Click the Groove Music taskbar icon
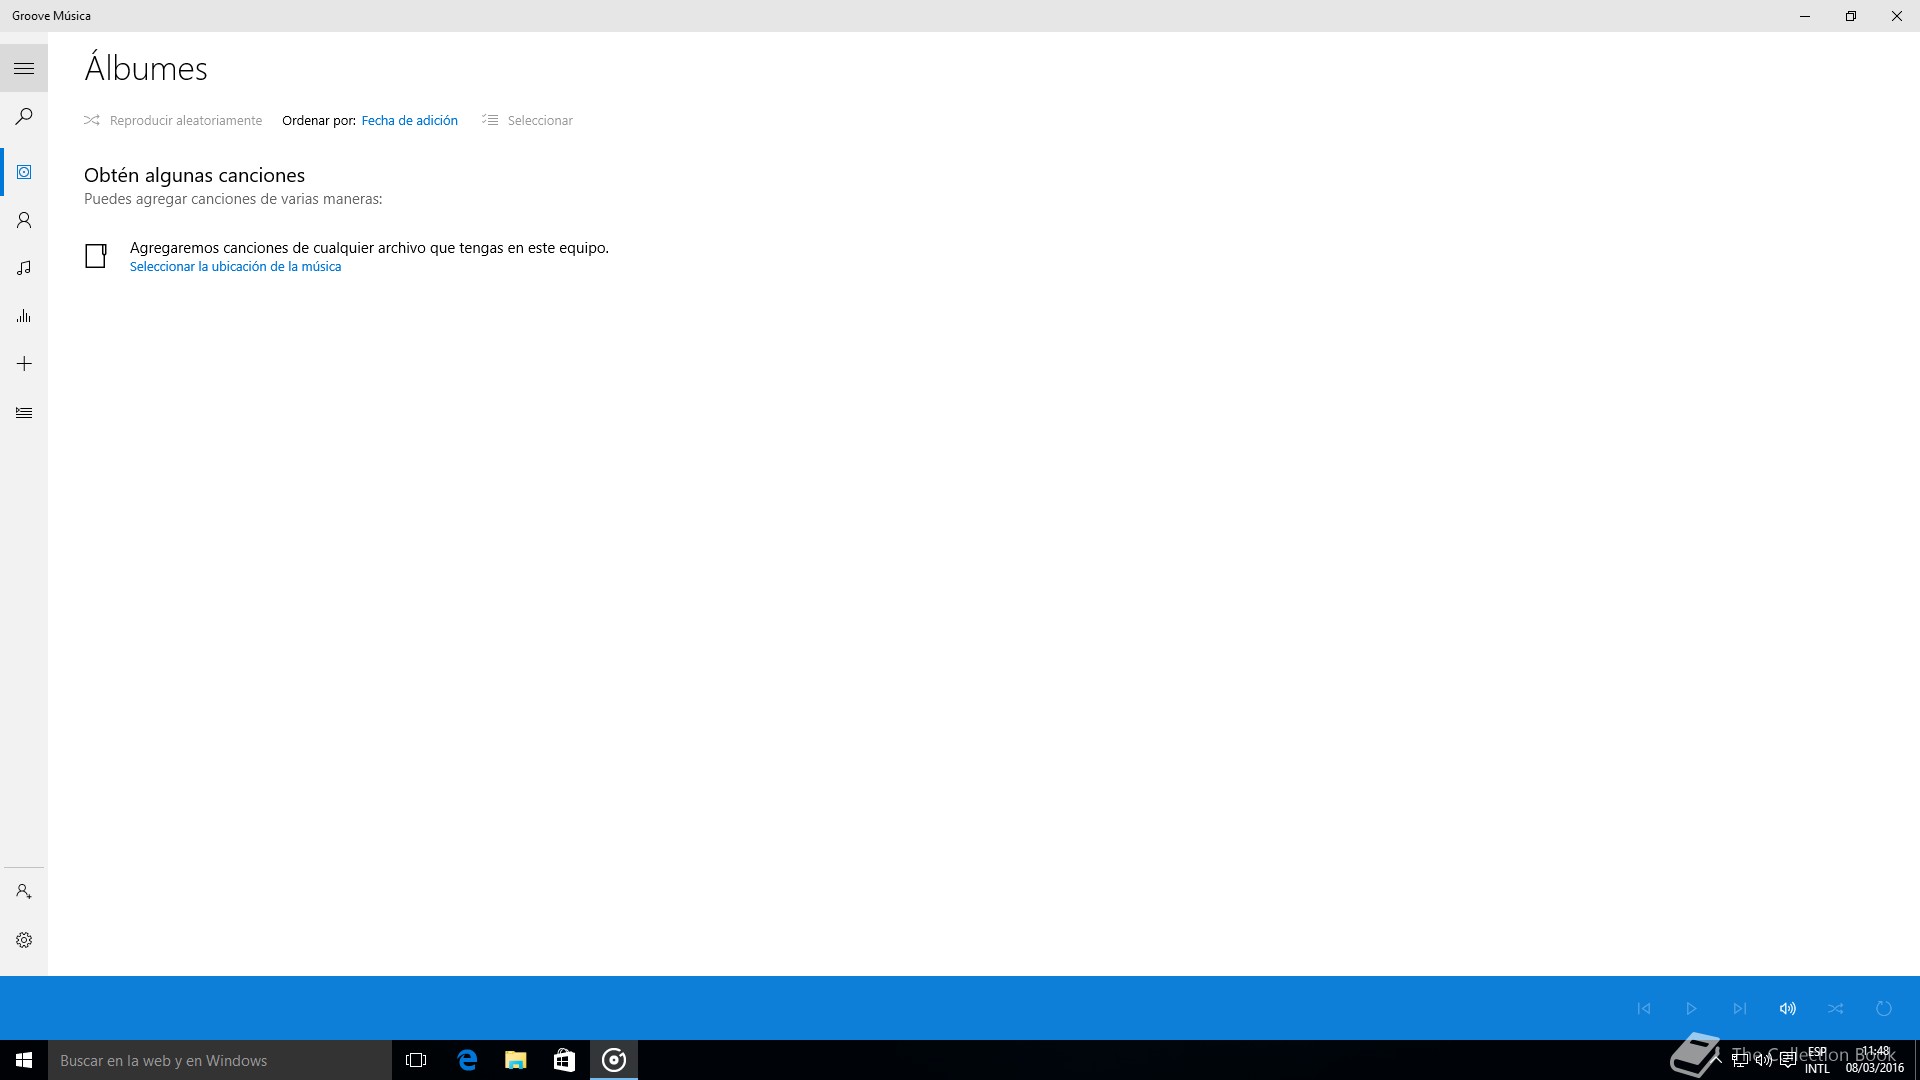This screenshot has width=1920, height=1080. (x=614, y=1060)
